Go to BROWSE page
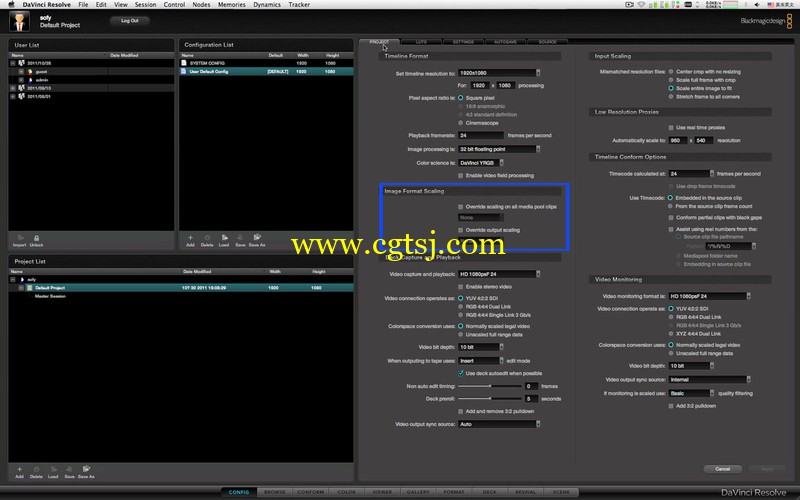The width and height of the screenshot is (800, 500). coord(274,492)
